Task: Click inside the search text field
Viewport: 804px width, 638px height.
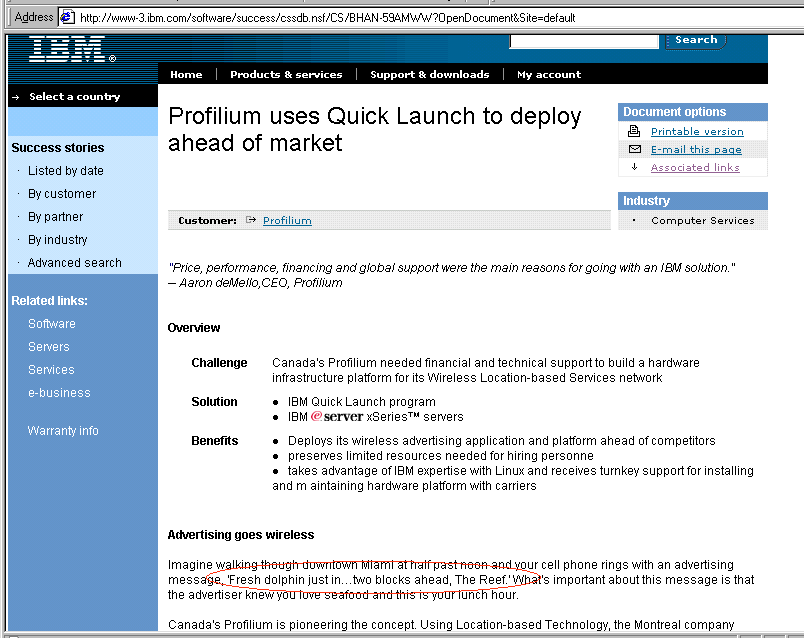Action: coord(584,41)
